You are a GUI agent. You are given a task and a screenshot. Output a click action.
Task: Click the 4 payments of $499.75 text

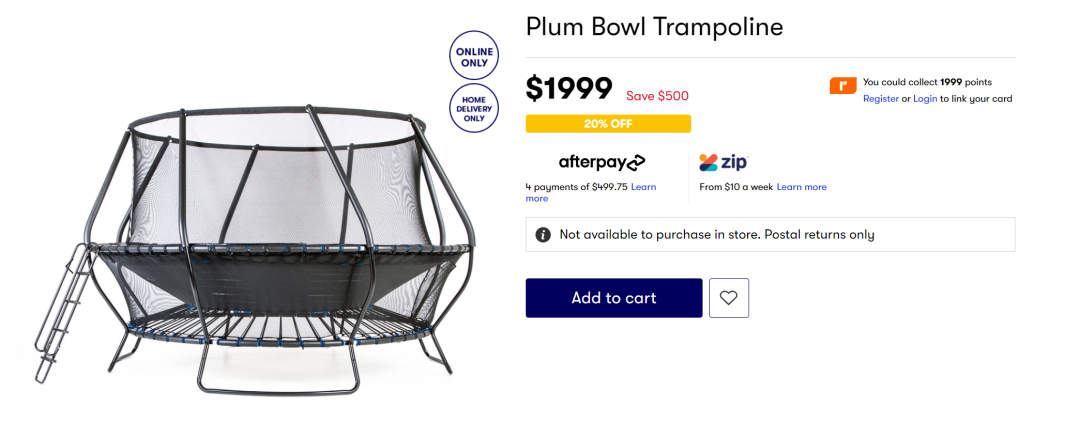coord(577,187)
